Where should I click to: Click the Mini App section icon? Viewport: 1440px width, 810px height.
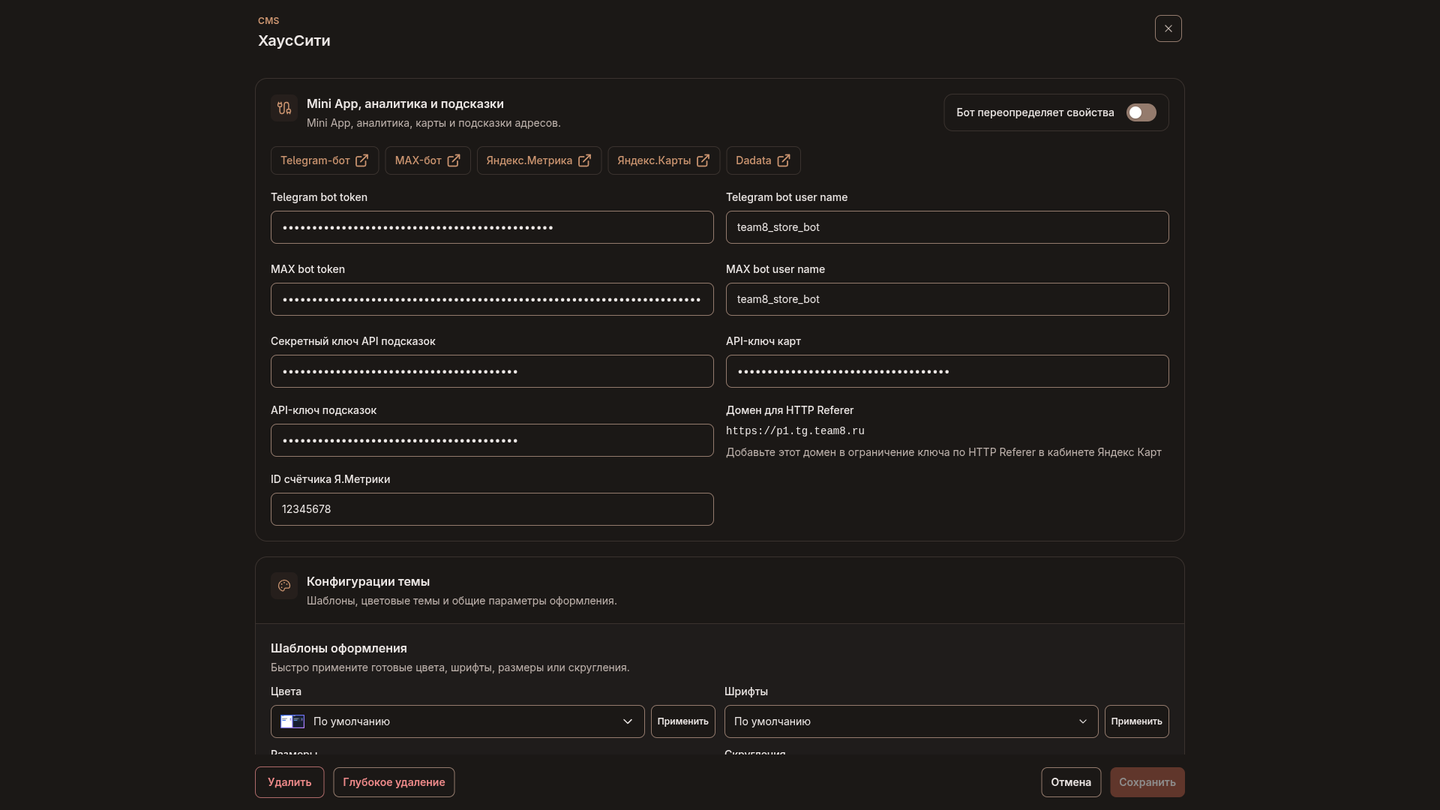pos(284,108)
